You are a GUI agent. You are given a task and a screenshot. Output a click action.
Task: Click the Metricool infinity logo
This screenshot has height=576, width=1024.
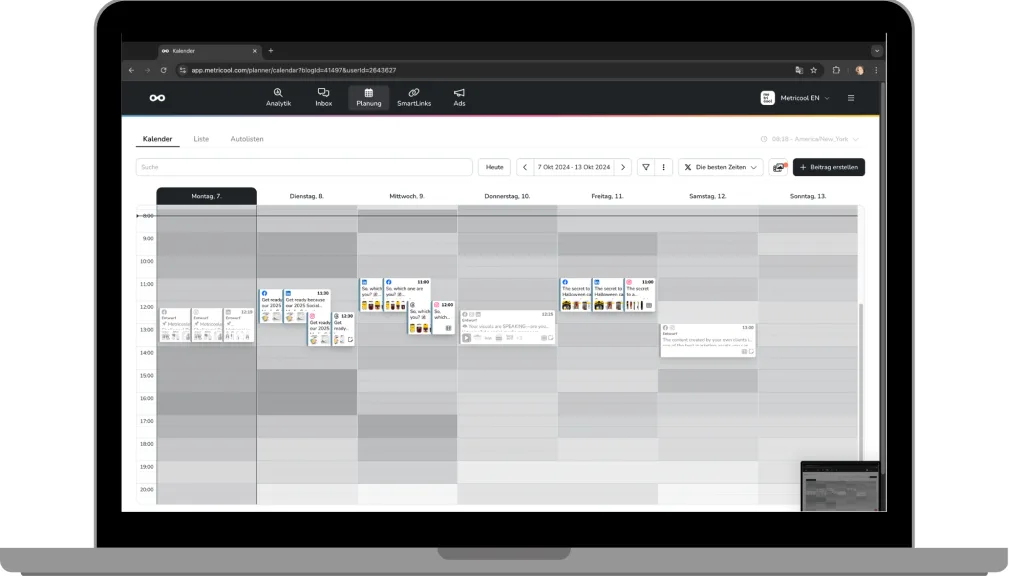tap(157, 97)
